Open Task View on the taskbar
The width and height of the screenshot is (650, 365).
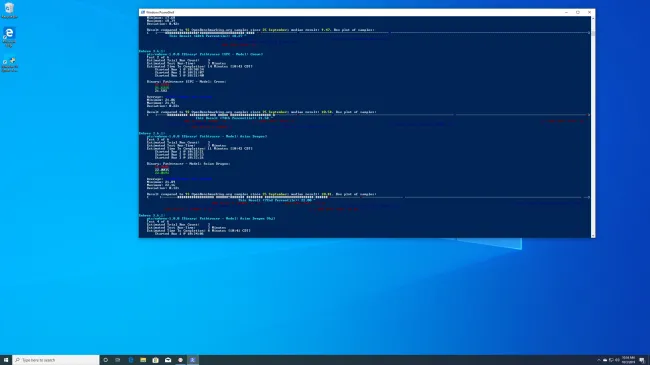[x=118, y=360]
